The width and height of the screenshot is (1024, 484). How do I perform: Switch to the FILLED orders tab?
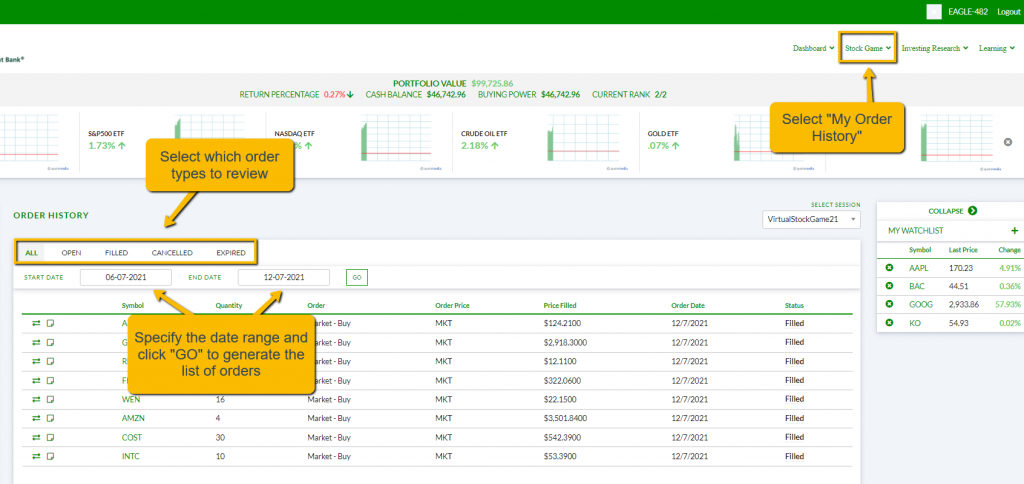pos(116,253)
